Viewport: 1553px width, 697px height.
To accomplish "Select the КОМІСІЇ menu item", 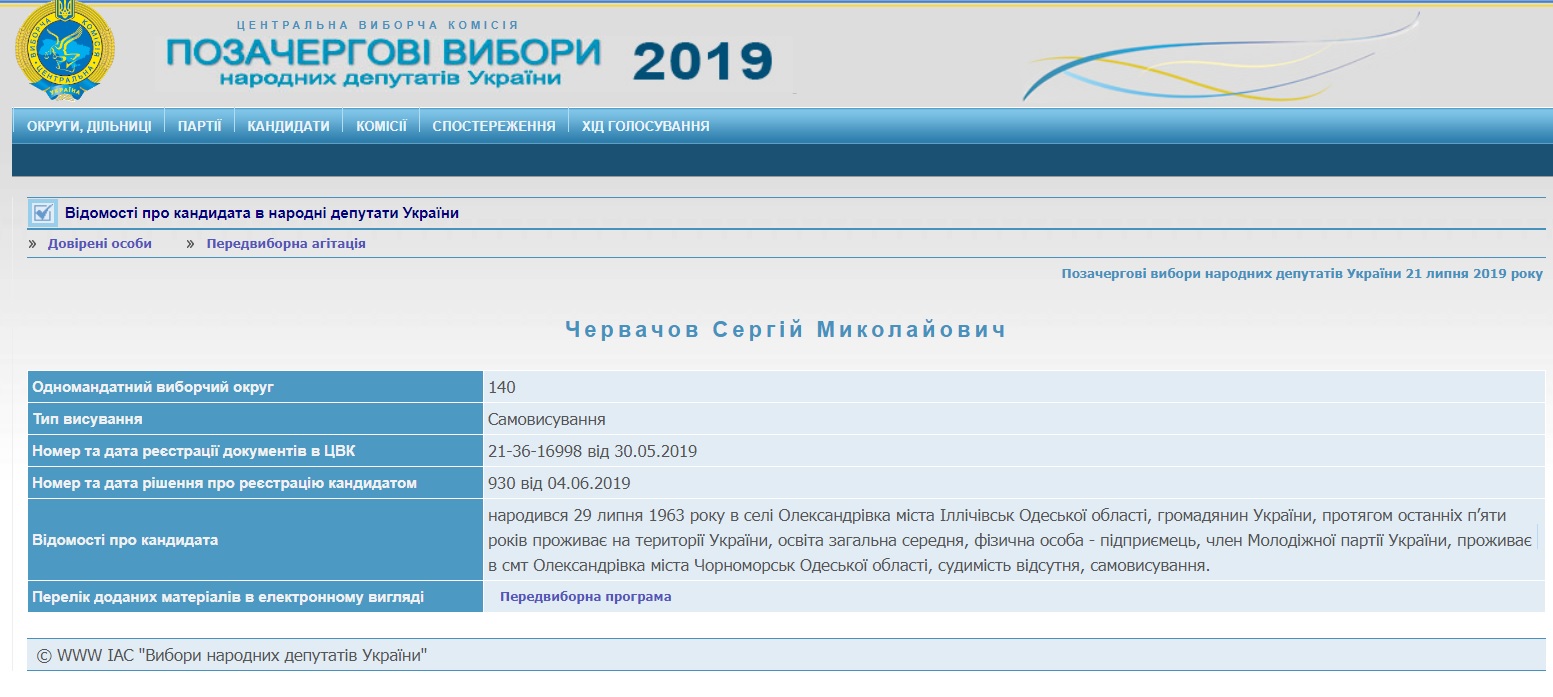I will 381,126.
